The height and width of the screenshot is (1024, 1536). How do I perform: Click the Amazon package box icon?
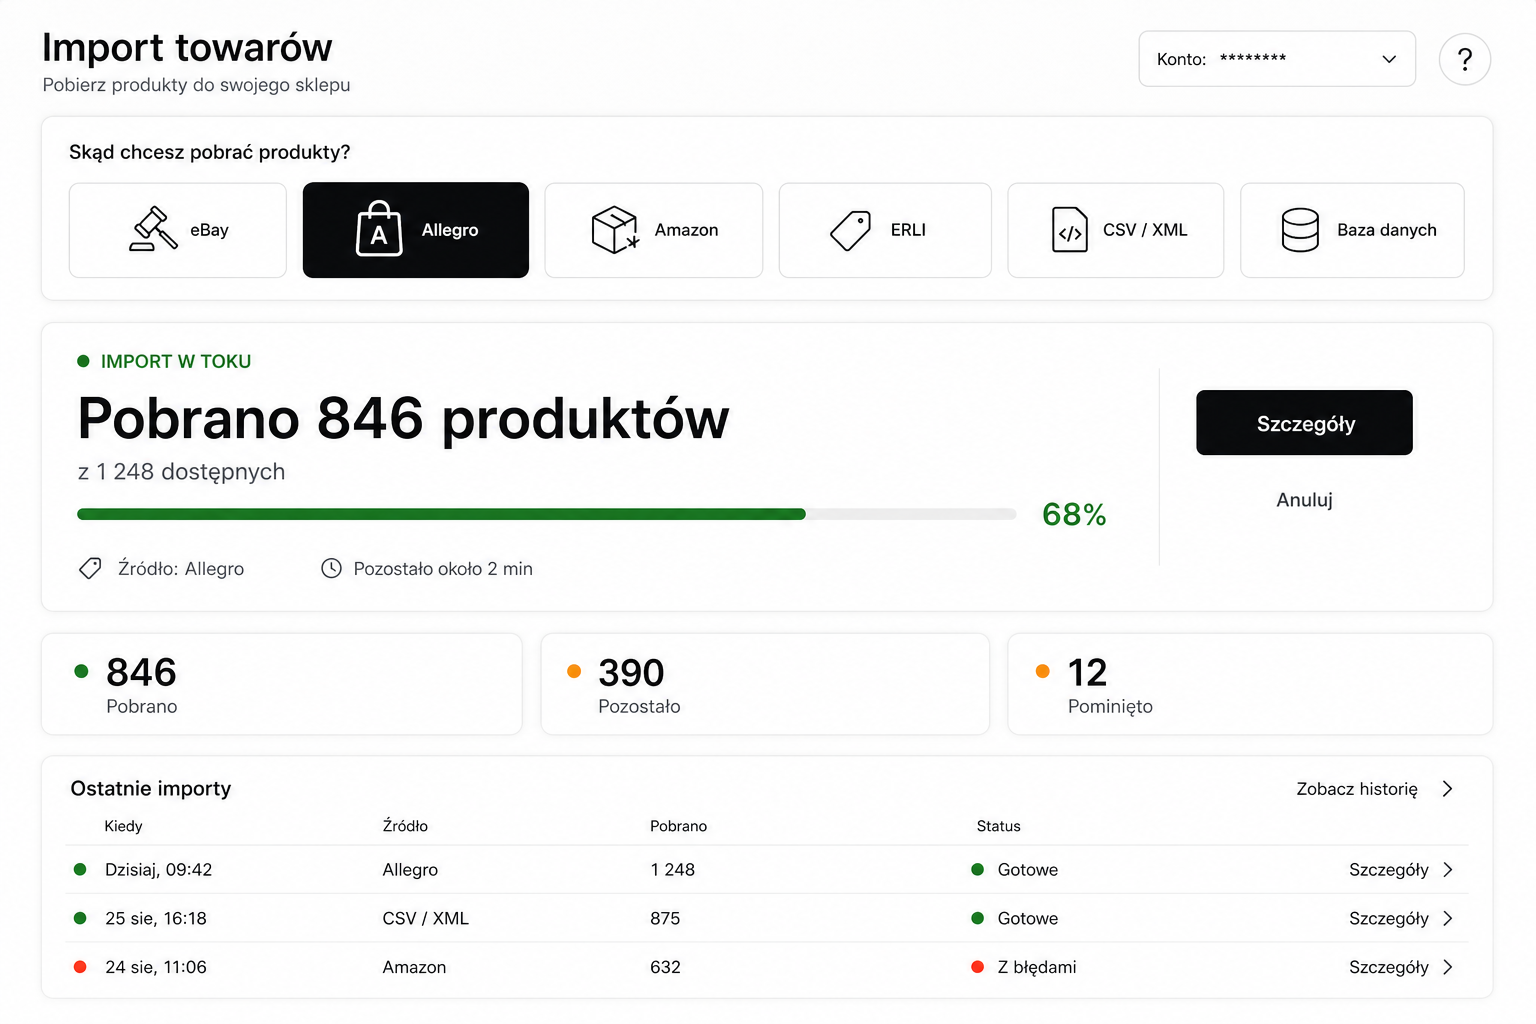click(x=615, y=230)
